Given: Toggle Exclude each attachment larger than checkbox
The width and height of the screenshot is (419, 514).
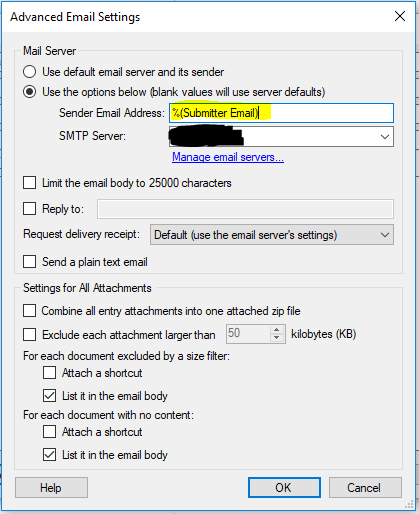Looking at the screenshot, I should [x=29, y=334].
